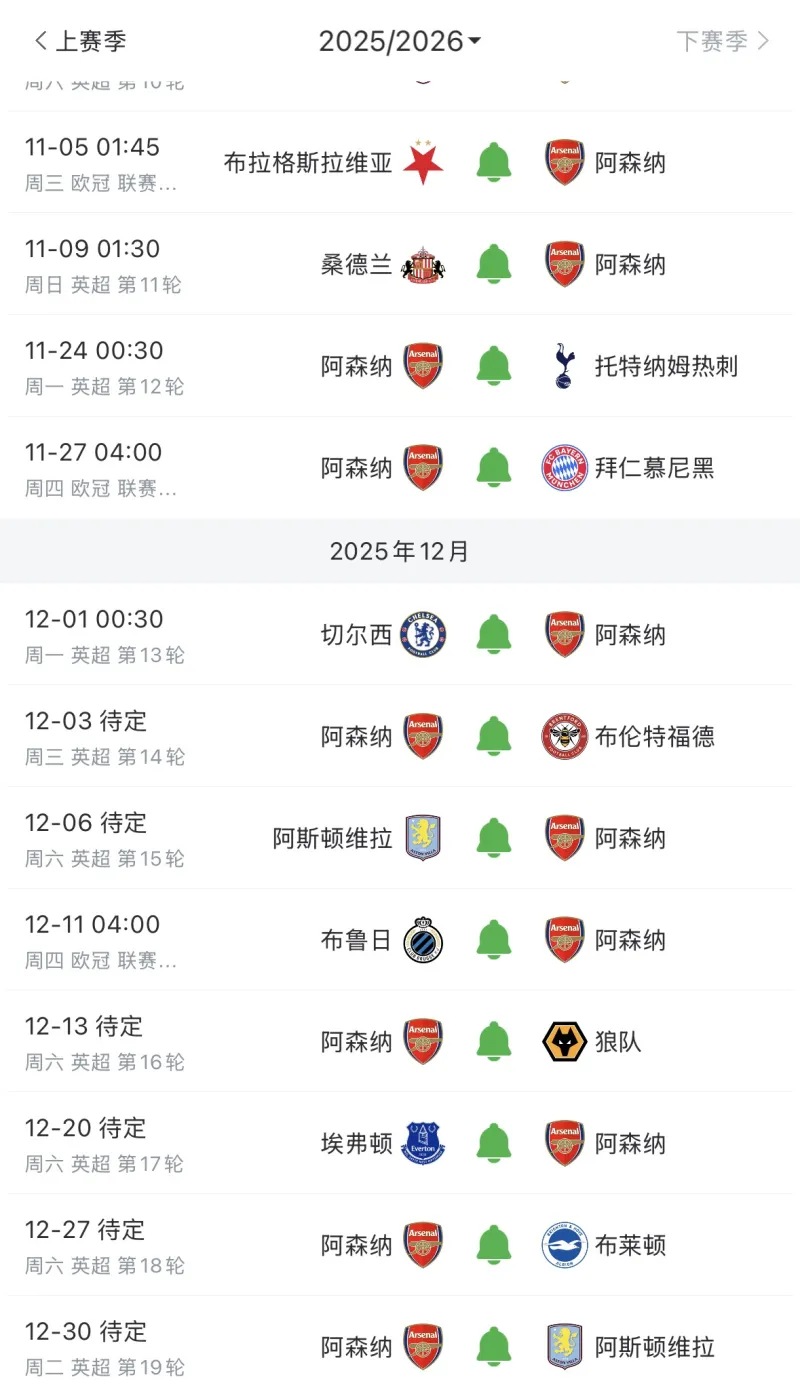Toggle reminder bell for the 12-30 match
The height and width of the screenshot is (1392, 800).
pos(494,1347)
